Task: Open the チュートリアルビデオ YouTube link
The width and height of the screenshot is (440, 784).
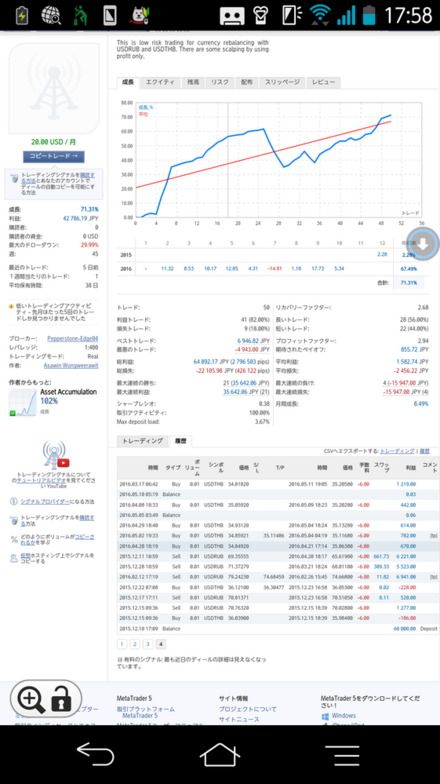Action: pyautogui.click(x=40, y=480)
